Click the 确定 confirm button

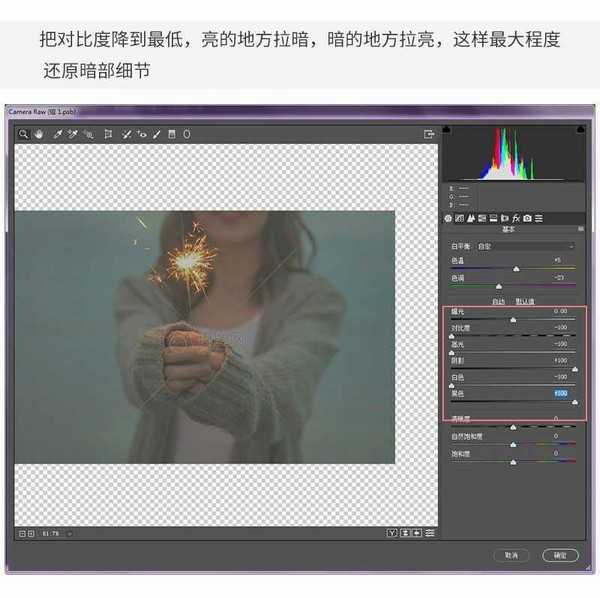pos(560,555)
